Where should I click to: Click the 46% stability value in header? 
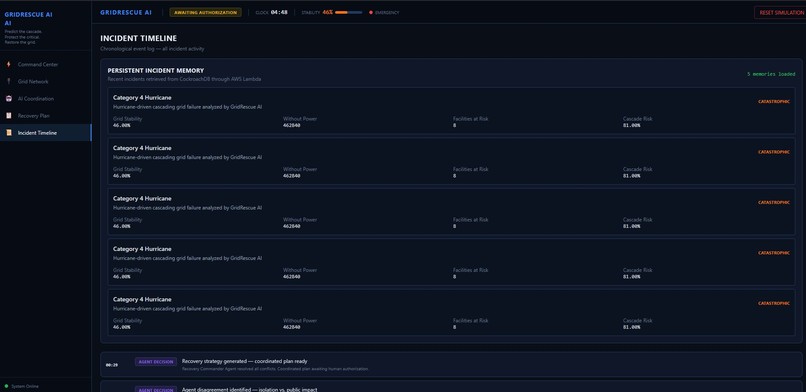[x=327, y=12]
